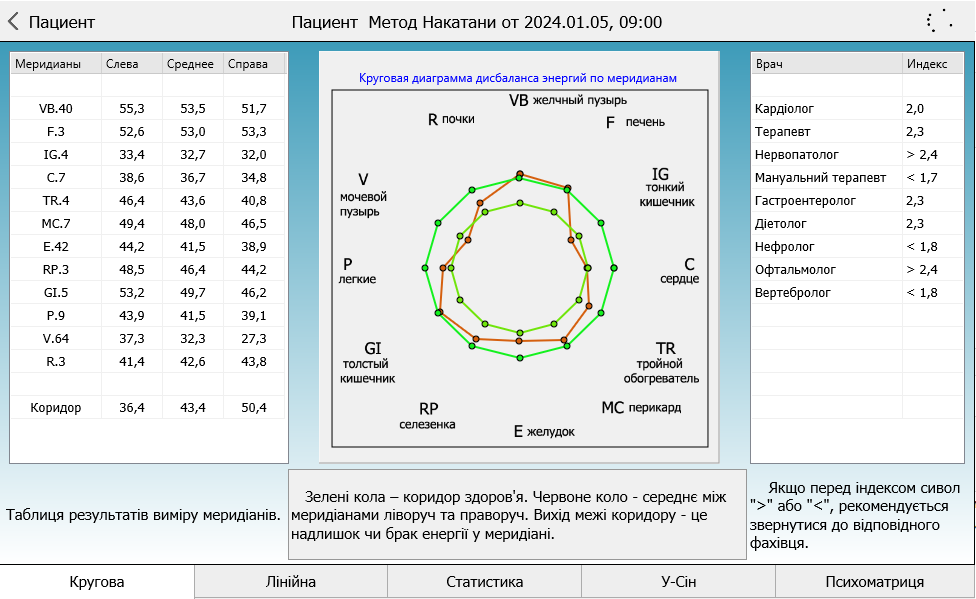Click the Коридор row in the table

56,408
